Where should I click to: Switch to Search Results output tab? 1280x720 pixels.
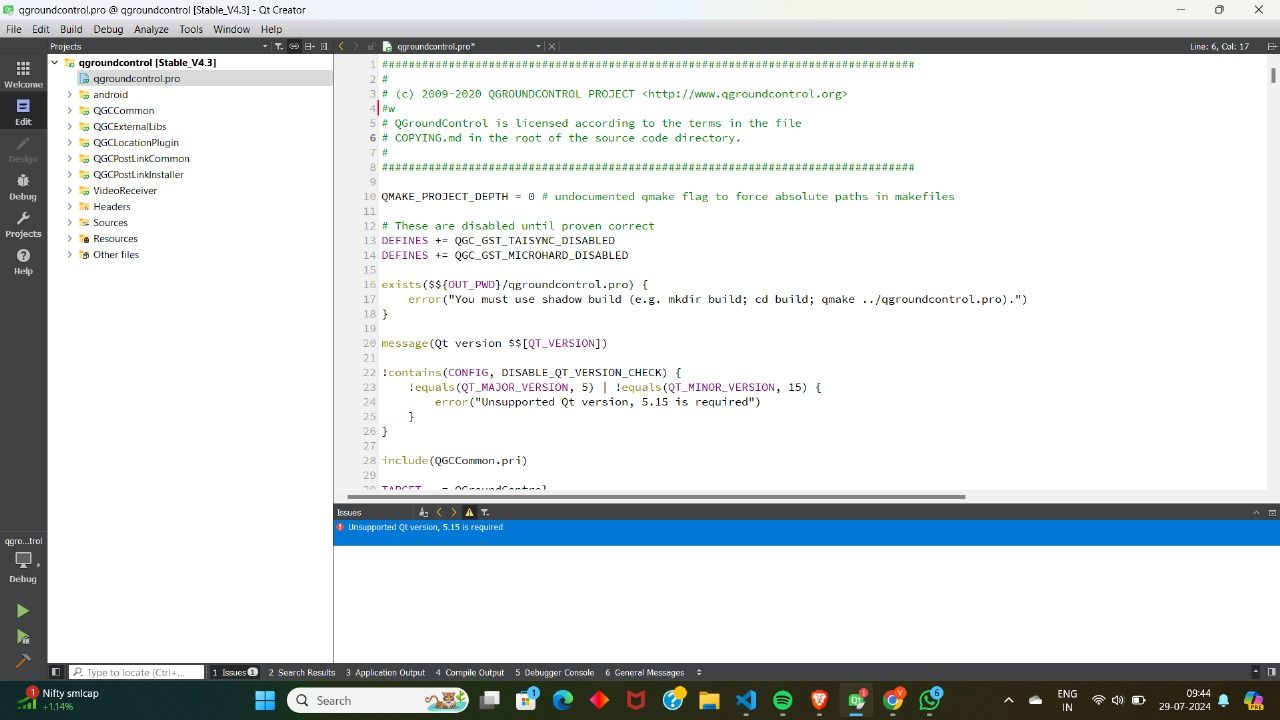[302, 672]
